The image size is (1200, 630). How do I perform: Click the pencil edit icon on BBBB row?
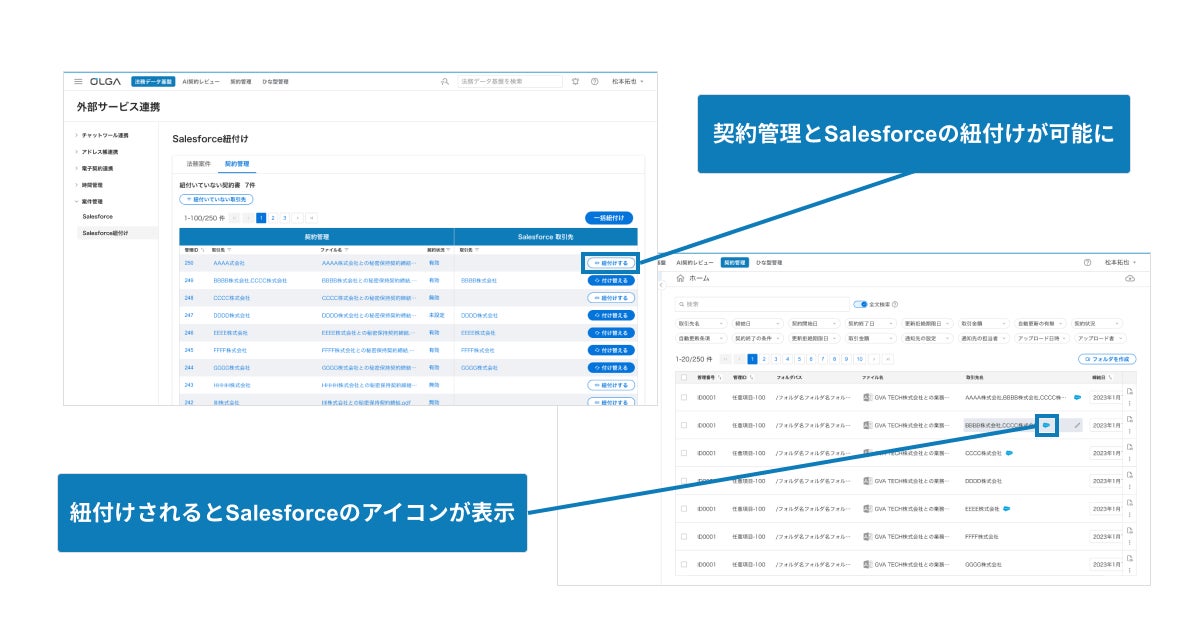tap(1077, 425)
